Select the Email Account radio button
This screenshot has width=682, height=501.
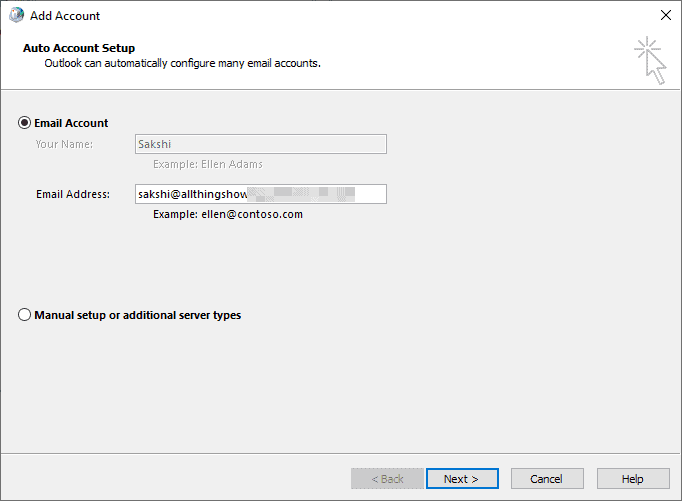coord(24,123)
